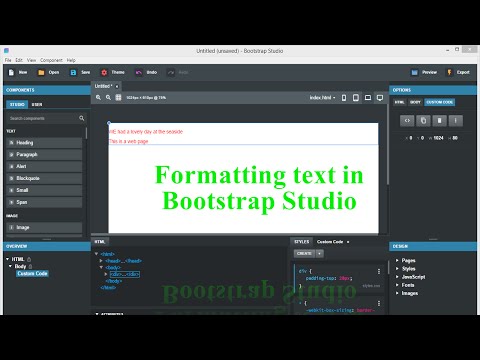The height and width of the screenshot is (360, 480).
Task: Open the arrow dropdown next to CREATE
Action: [x=319, y=254]
